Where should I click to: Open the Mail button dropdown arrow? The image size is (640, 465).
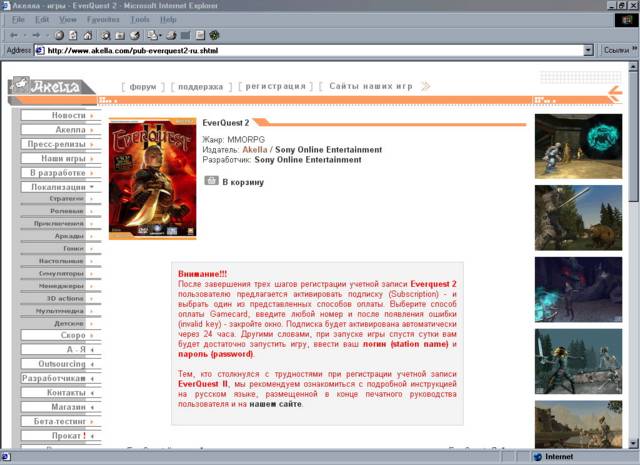pos(160,36)
